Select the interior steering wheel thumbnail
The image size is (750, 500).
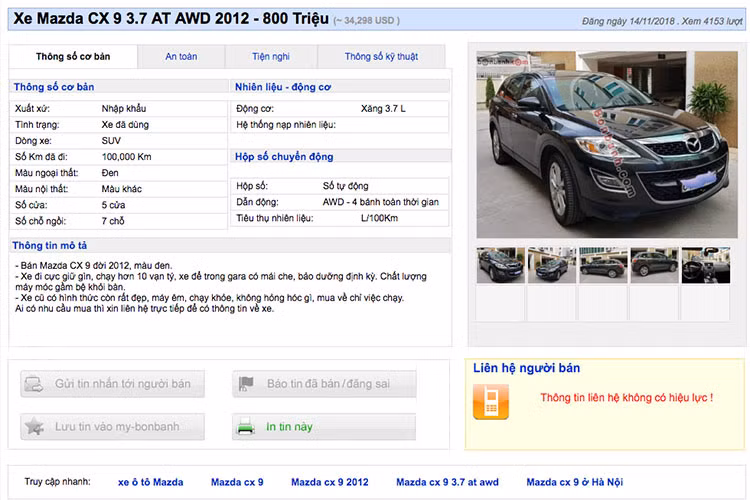click(705, 266)
